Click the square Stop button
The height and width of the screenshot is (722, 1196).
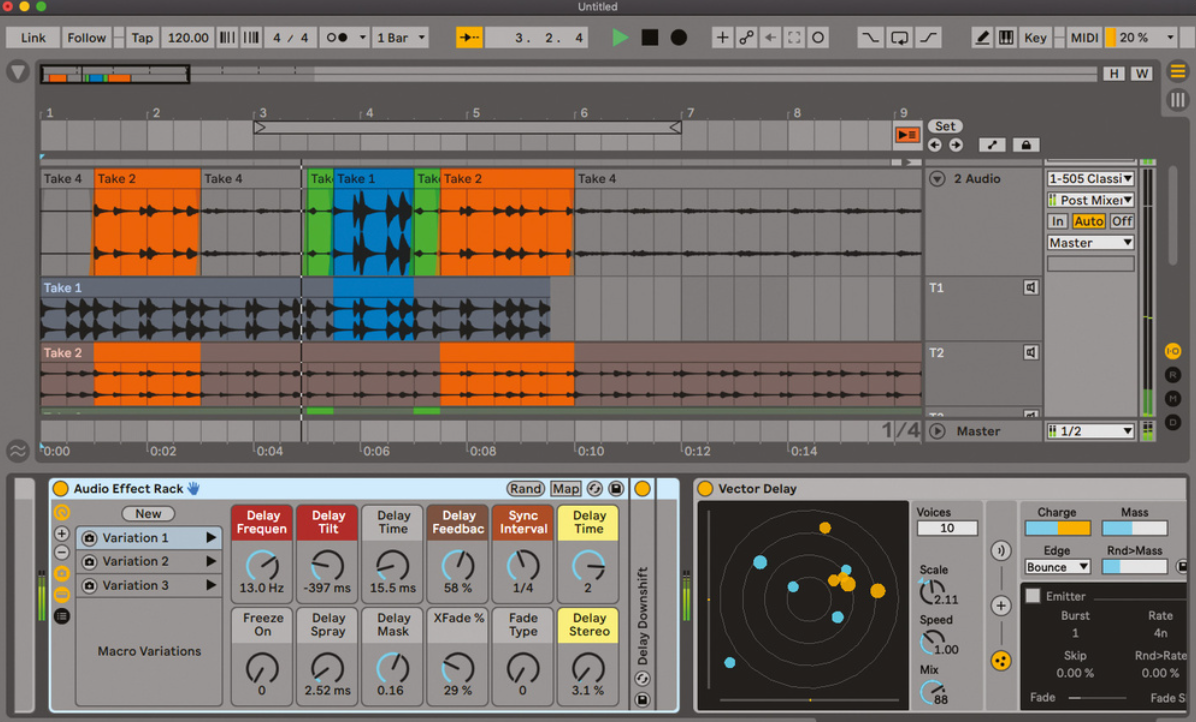coord(650,37)
